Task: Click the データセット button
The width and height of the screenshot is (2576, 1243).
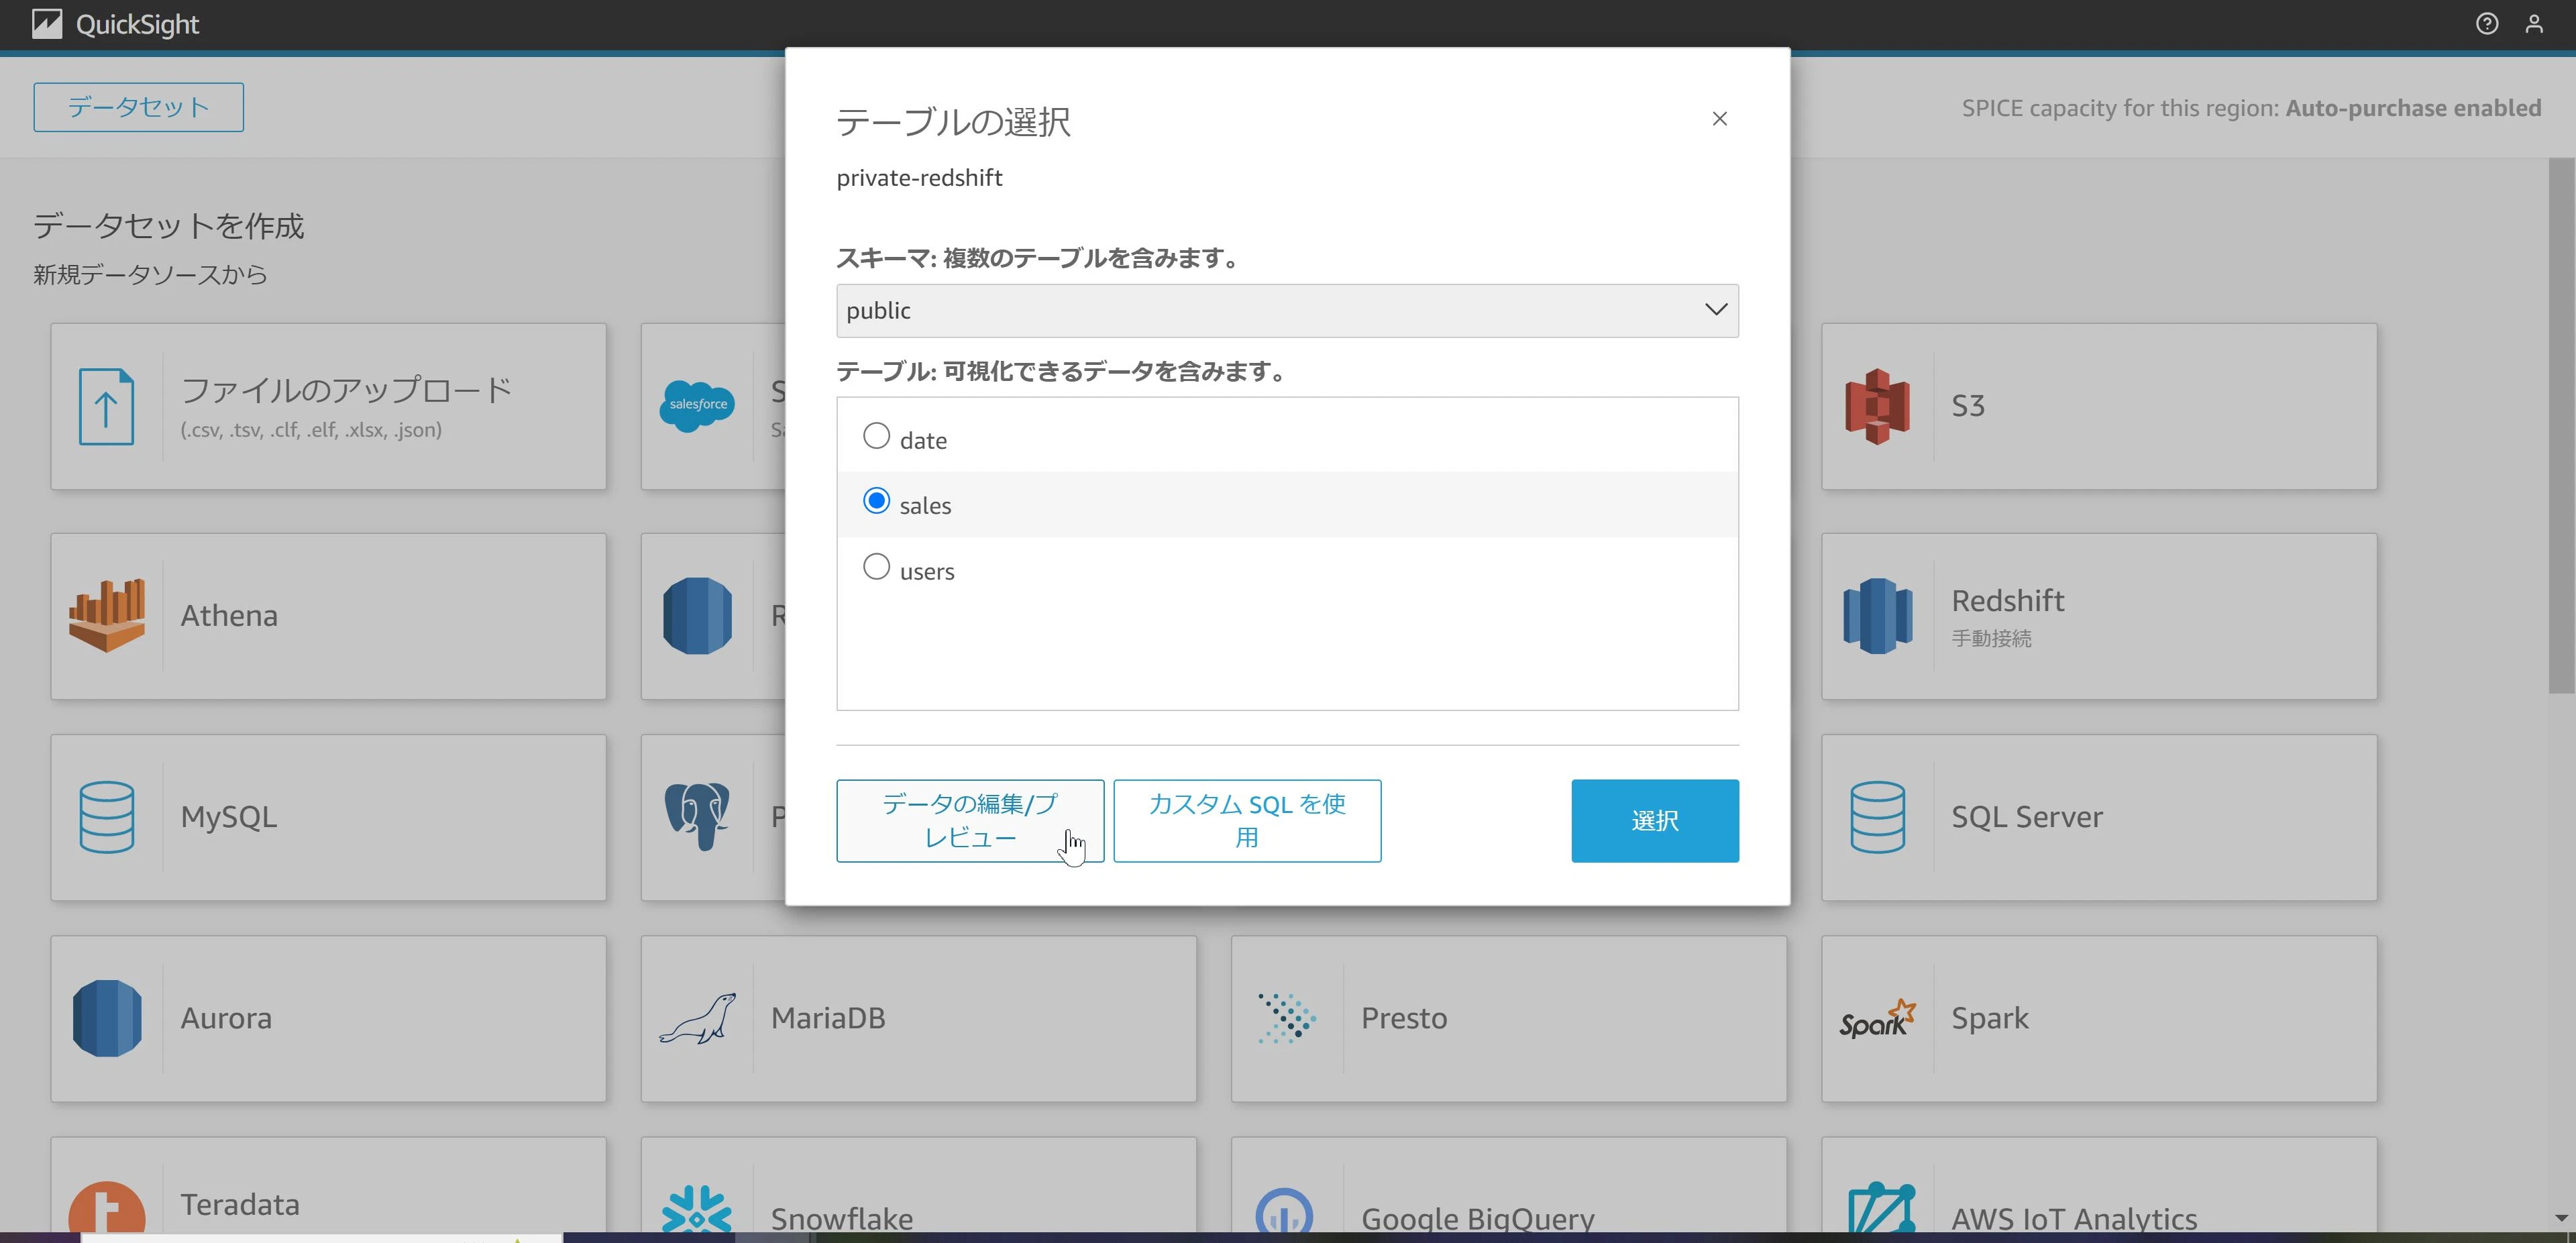Action: point(138,107)
